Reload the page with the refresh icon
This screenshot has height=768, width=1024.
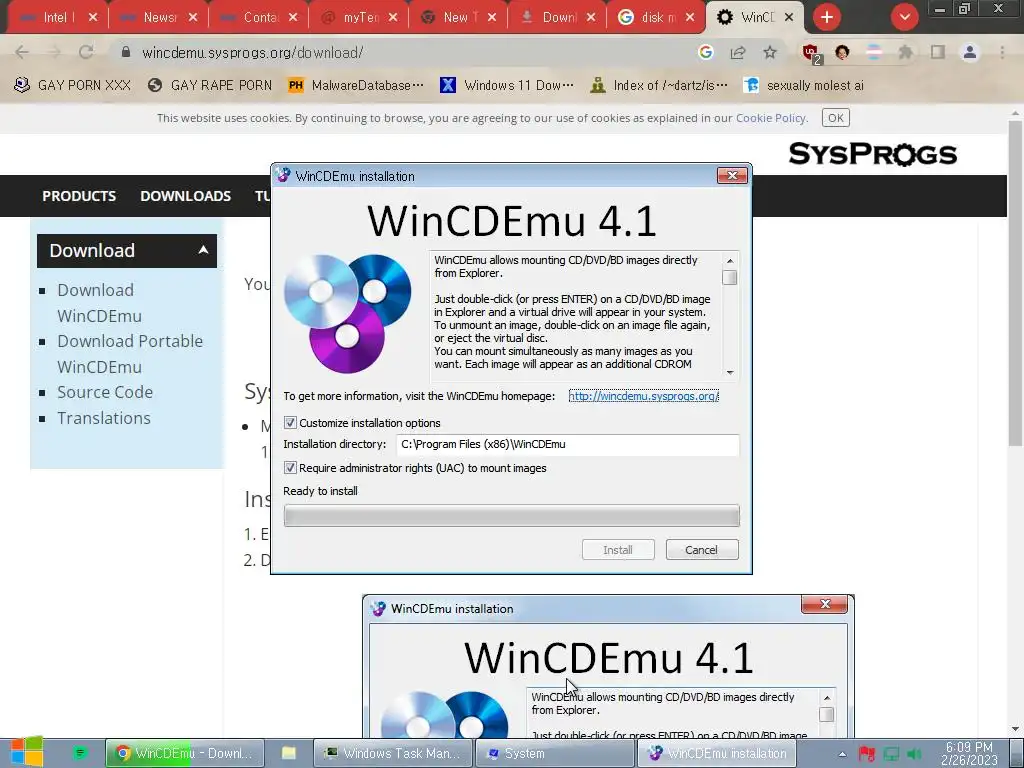86,52
